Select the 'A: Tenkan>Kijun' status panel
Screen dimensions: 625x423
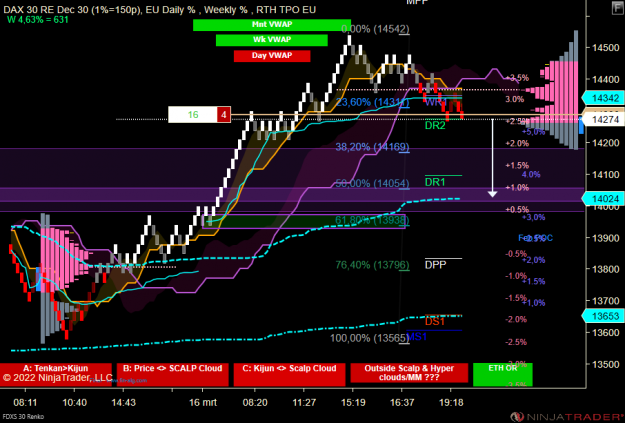tap(56, 374)
